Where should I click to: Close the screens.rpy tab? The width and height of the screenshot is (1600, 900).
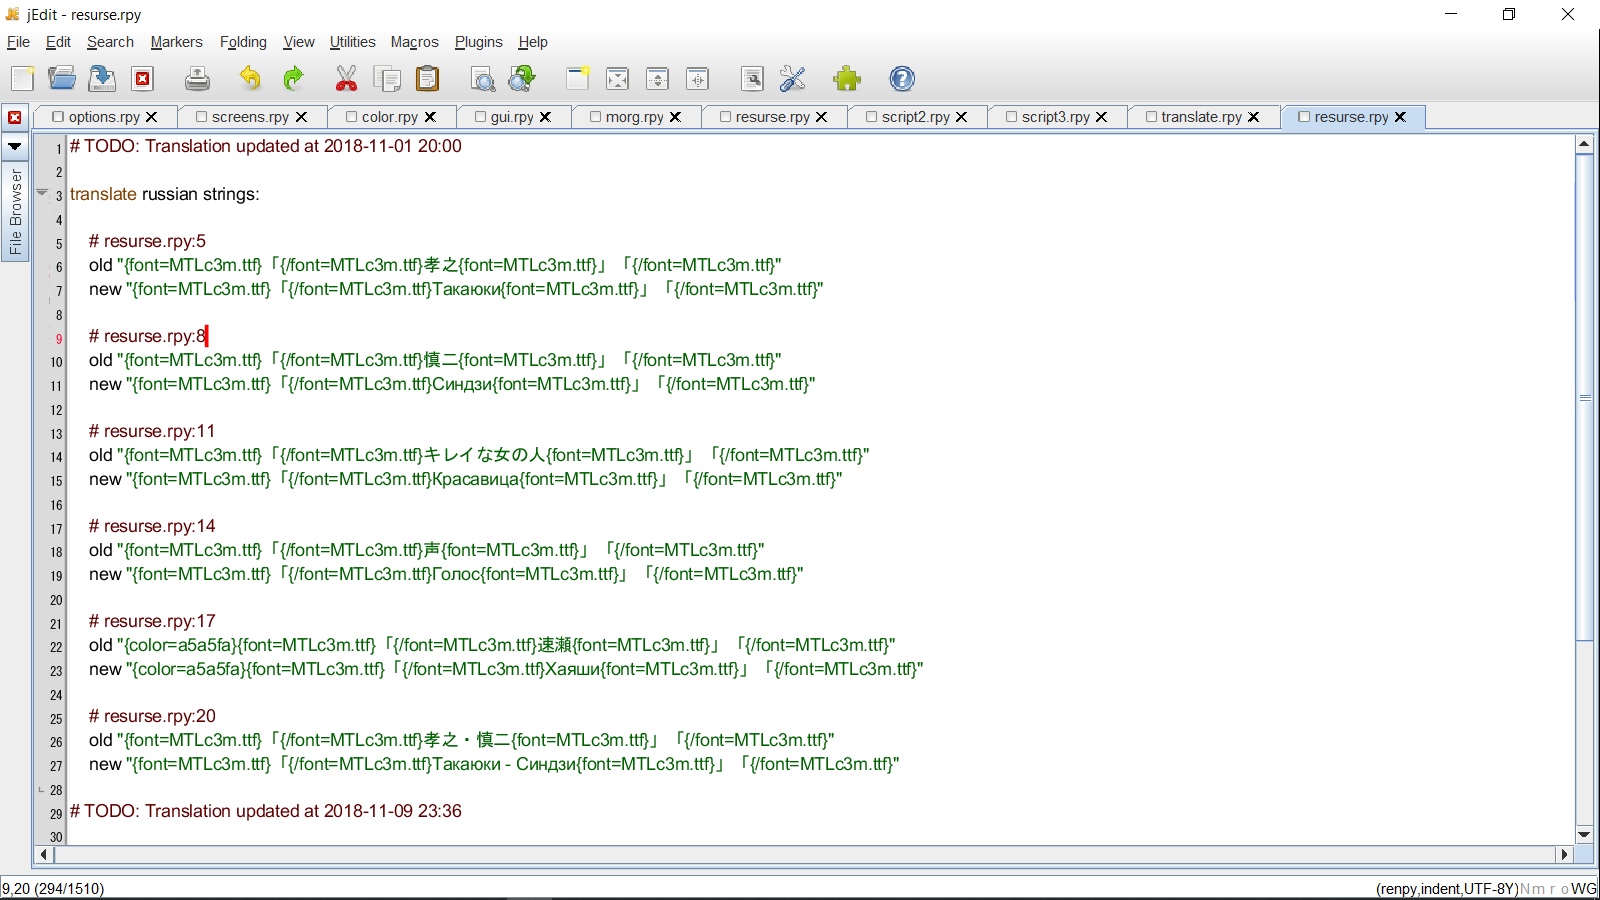[301, 117]
